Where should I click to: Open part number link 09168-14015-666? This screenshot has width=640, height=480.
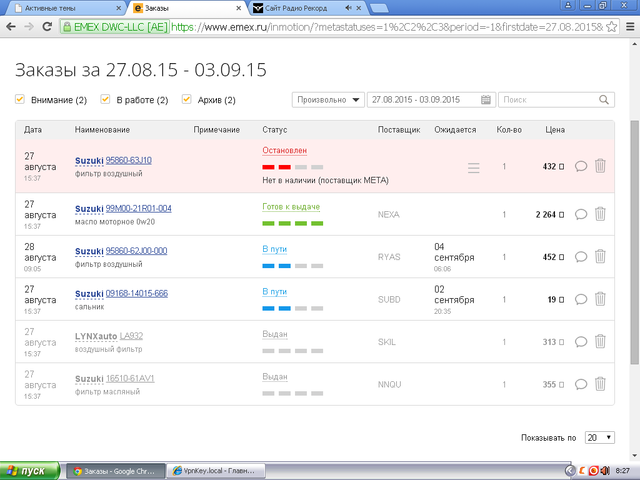136,293
